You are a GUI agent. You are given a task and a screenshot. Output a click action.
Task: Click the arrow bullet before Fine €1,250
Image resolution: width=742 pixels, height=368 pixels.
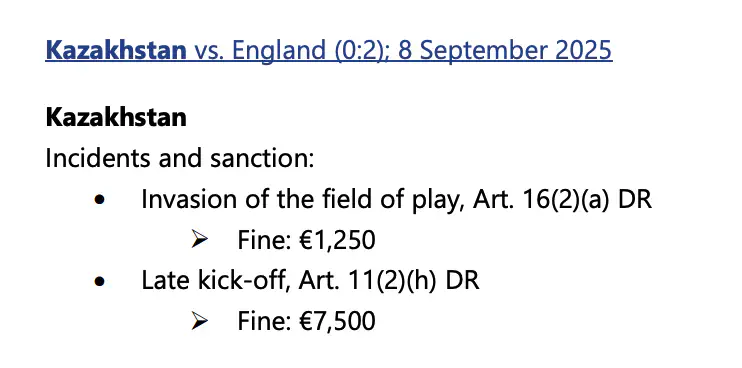click(x=199, y=239)
